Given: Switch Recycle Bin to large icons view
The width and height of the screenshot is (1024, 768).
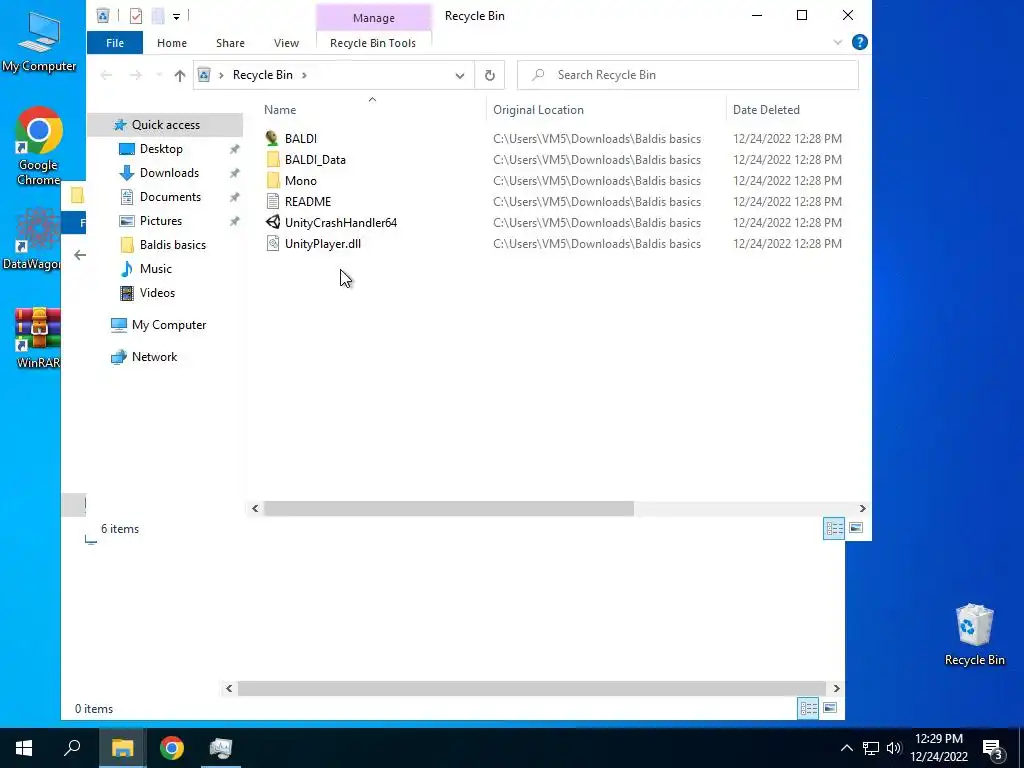Looking at the screenshot, I should [856, 528].
